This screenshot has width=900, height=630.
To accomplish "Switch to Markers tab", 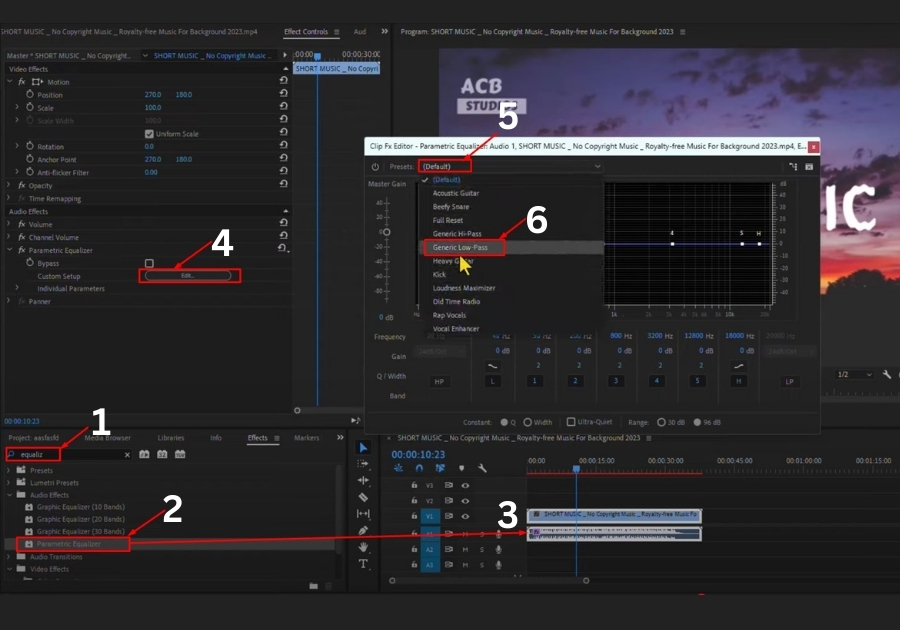I will pyautogui.click(x=307, y=438).
